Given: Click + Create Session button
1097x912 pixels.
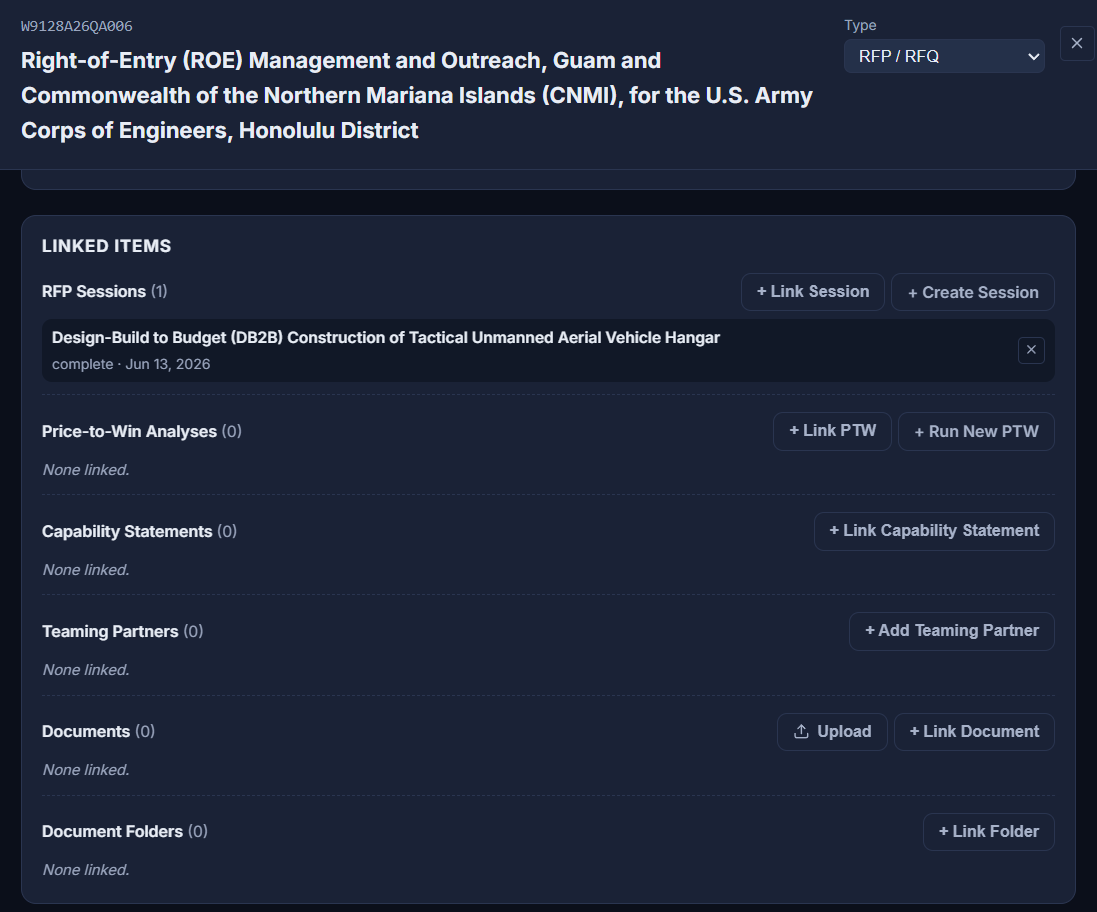Looking at the screenshot, I should (x=972, y=292).
